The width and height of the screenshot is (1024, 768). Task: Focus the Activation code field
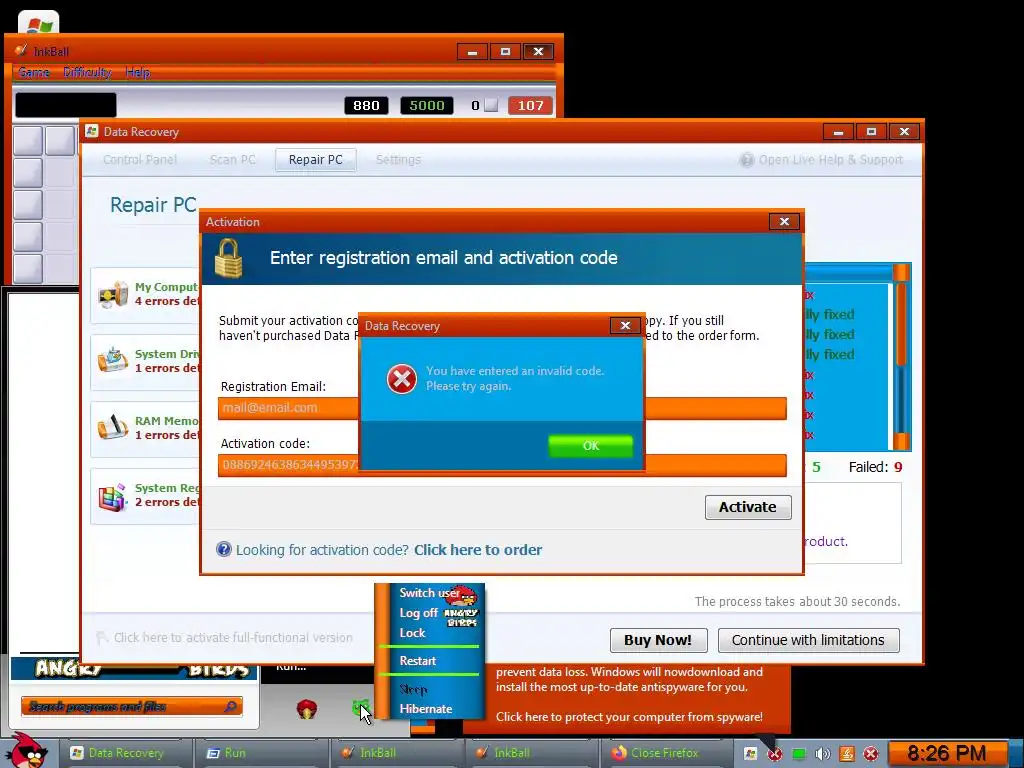tap(502, 465)
